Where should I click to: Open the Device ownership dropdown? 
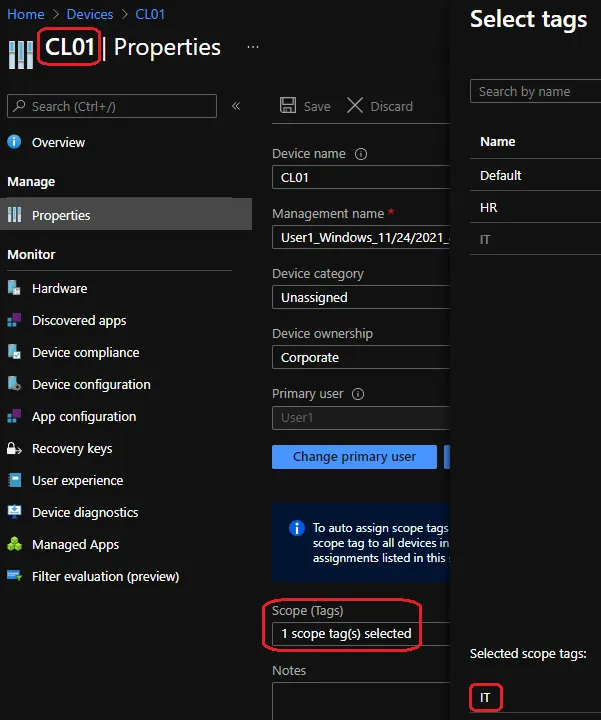[x=360, y=357]
